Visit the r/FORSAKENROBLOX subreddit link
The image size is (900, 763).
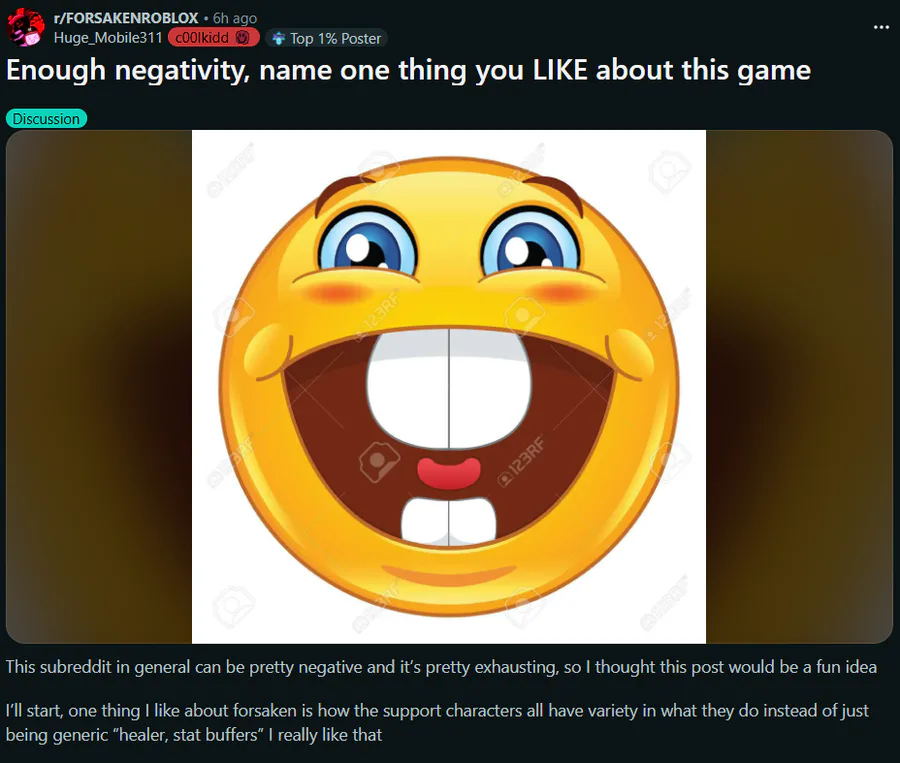pyautogui.click(x=126, y=18)
